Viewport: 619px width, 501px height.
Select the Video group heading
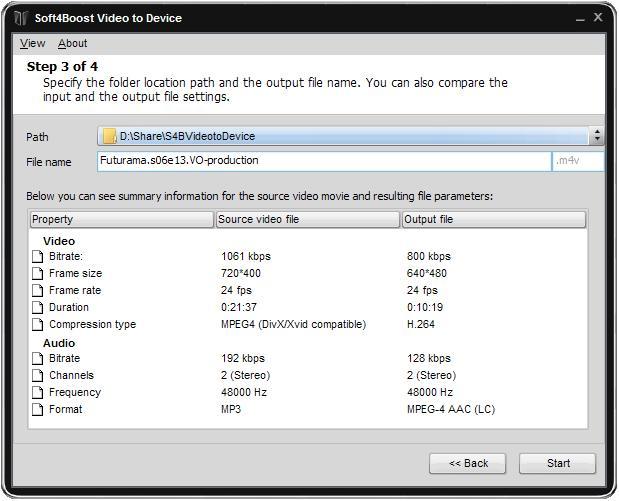tap(59, 241)
